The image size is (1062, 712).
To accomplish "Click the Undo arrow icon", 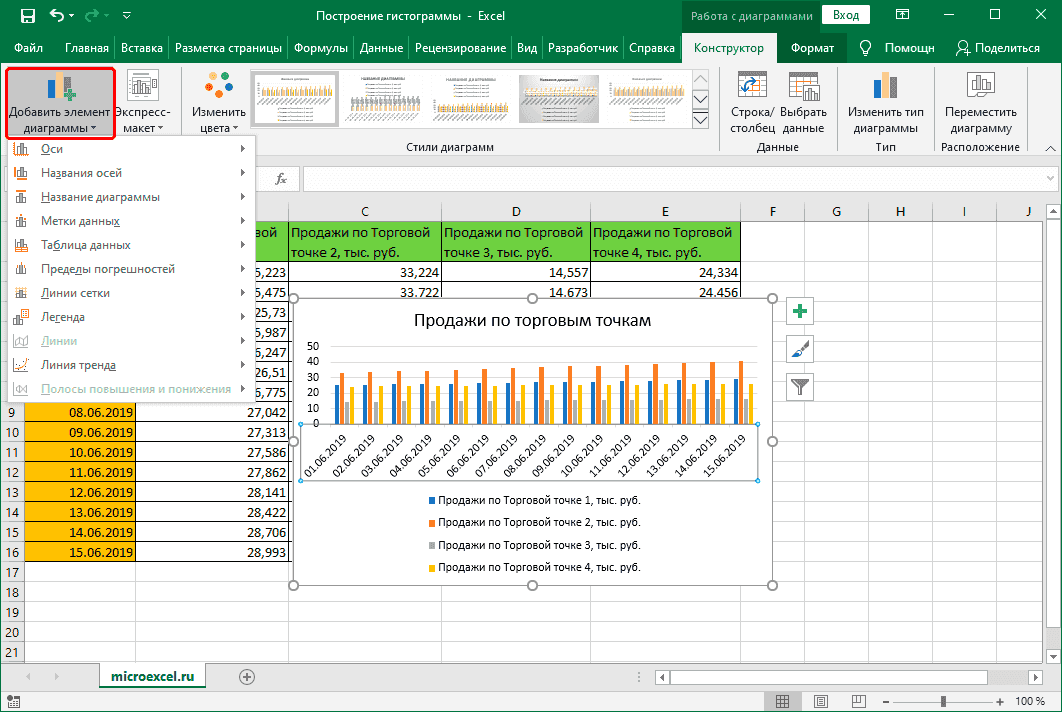I will point(59,16).
